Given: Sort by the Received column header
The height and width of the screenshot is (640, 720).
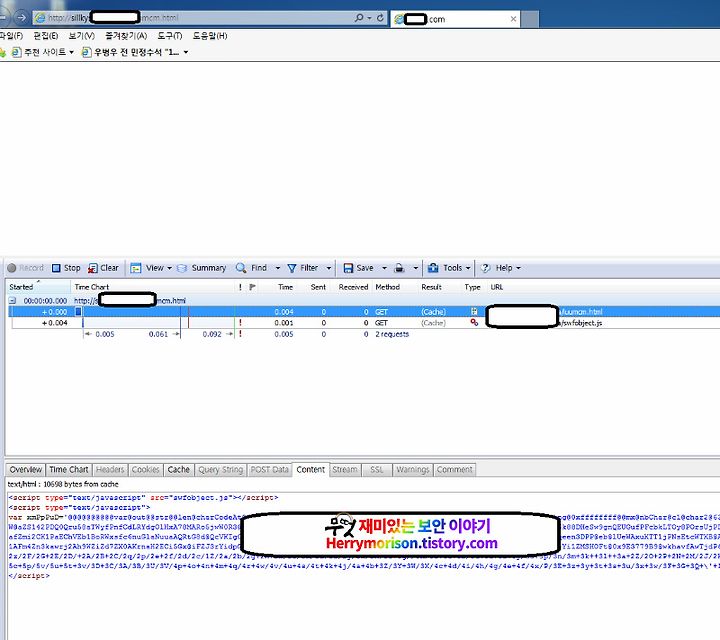Looking at the screenshot, I should pos(353,287).
